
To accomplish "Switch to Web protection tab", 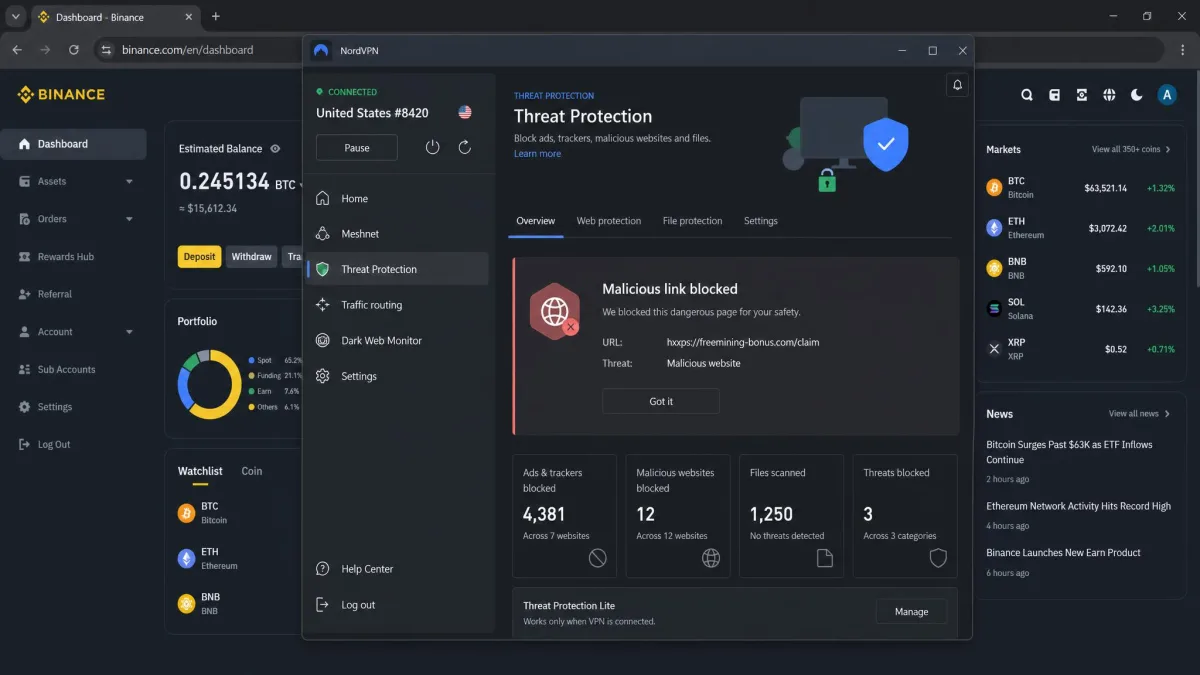I will pyautogui.click(x=609, y=221).
